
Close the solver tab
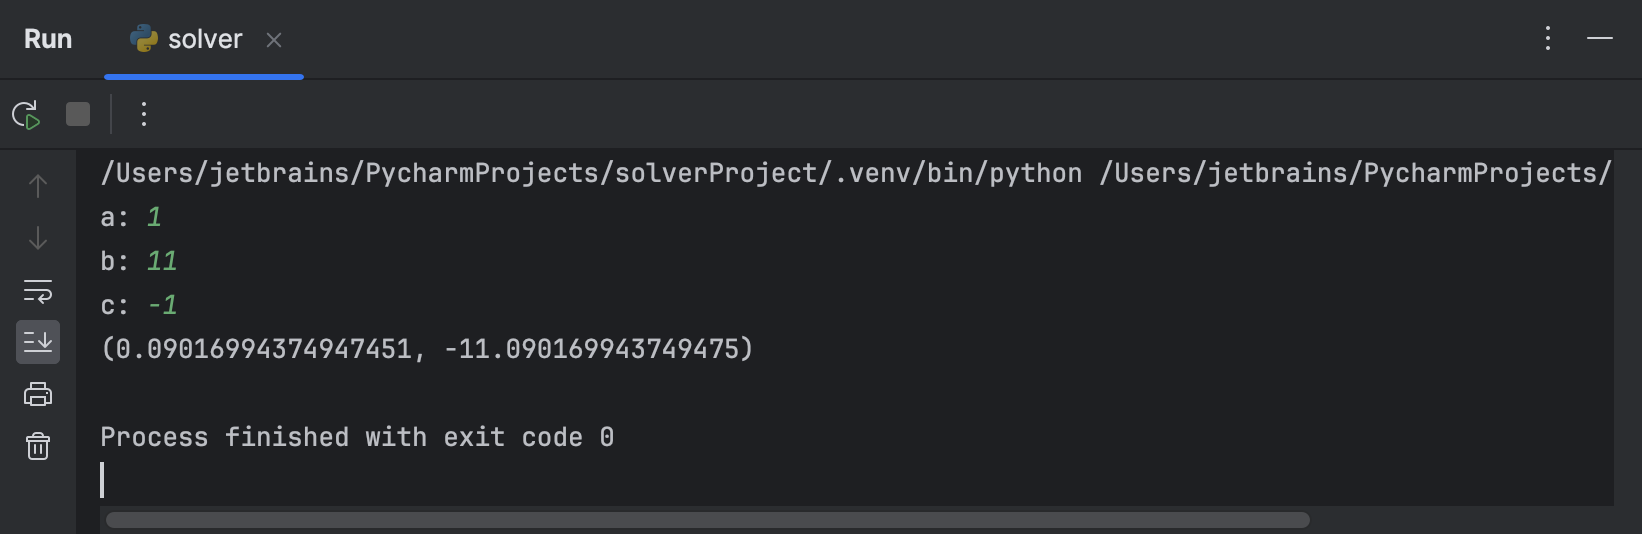click(274, 40)
